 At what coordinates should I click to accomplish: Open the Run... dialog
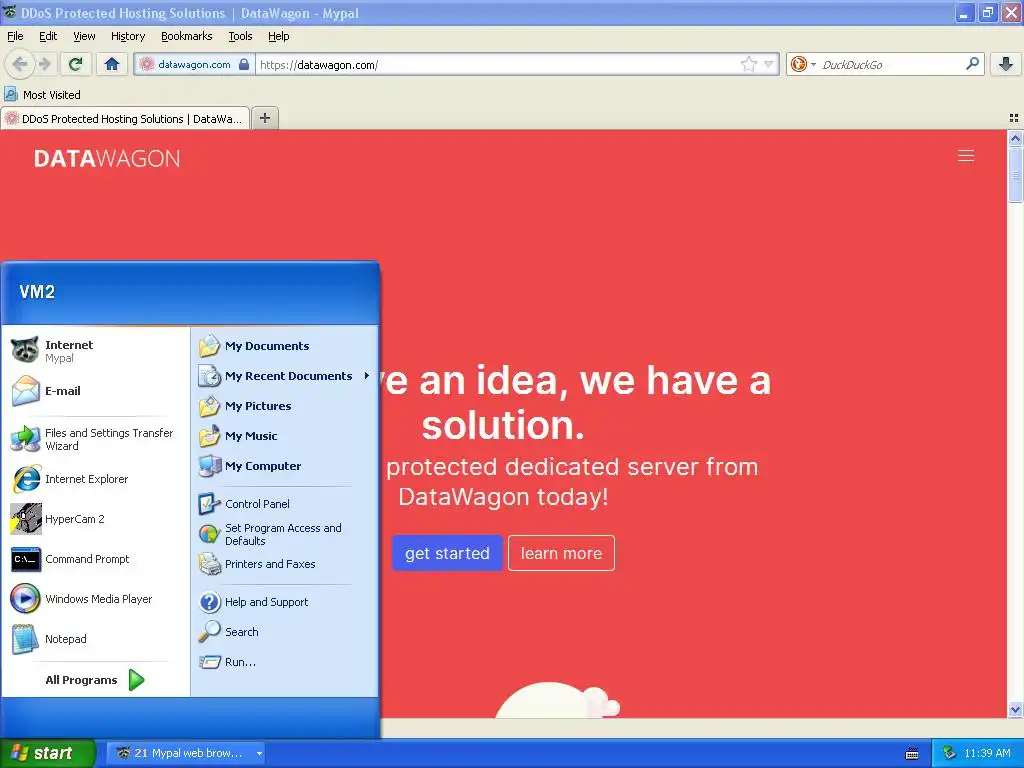[x=285, y=662]
